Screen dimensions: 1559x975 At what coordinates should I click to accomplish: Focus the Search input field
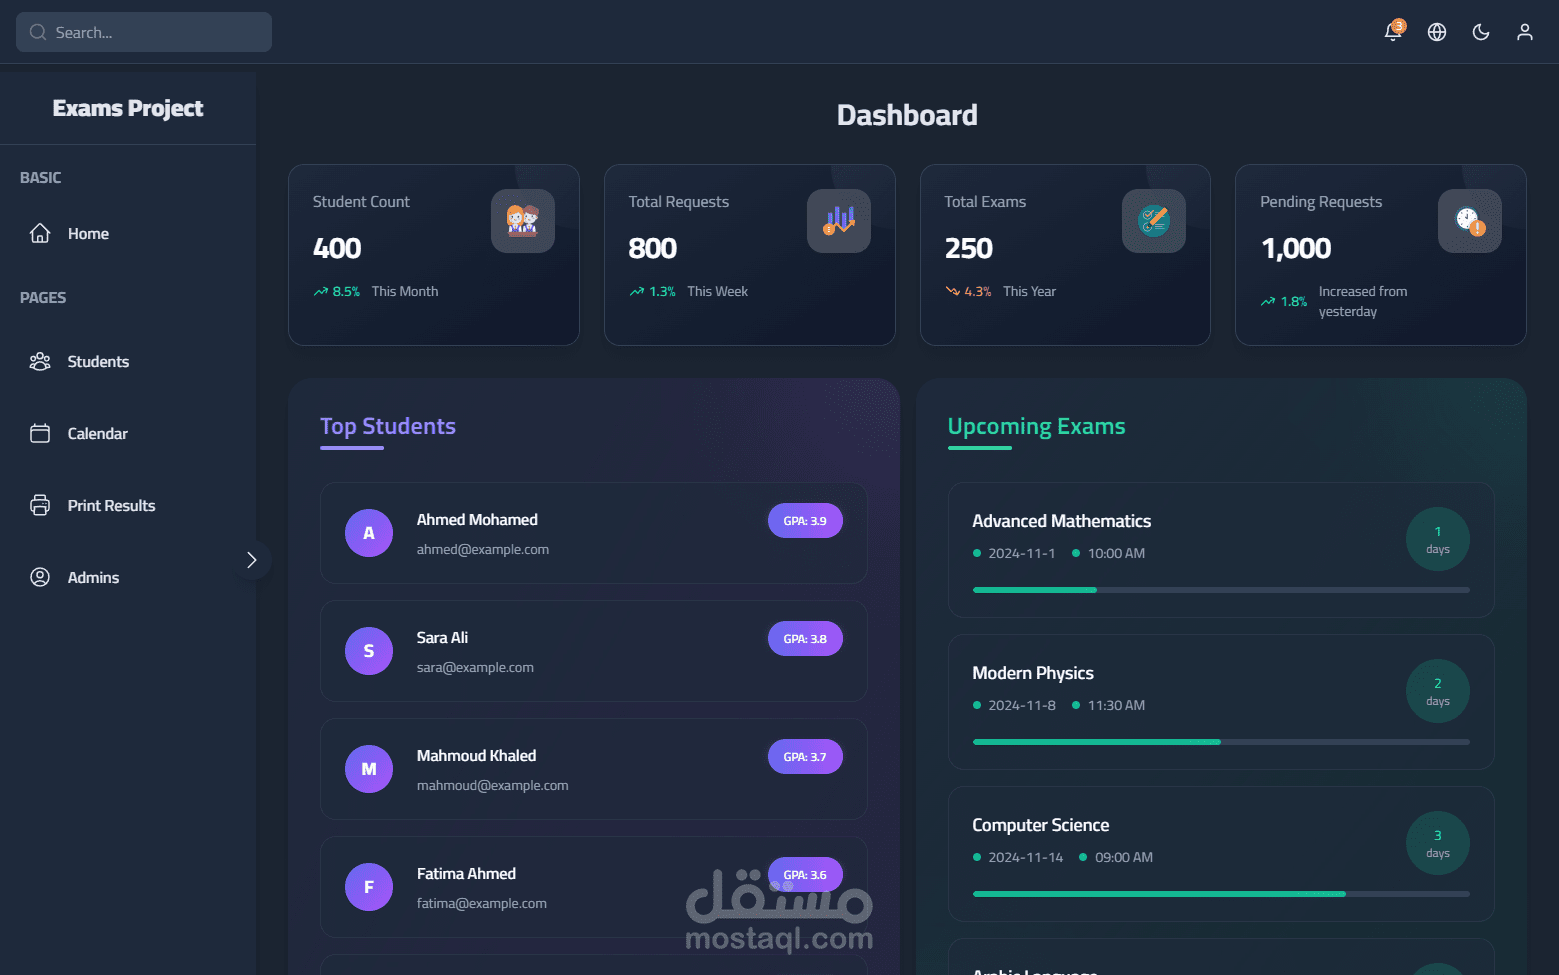tap(144, 32)
